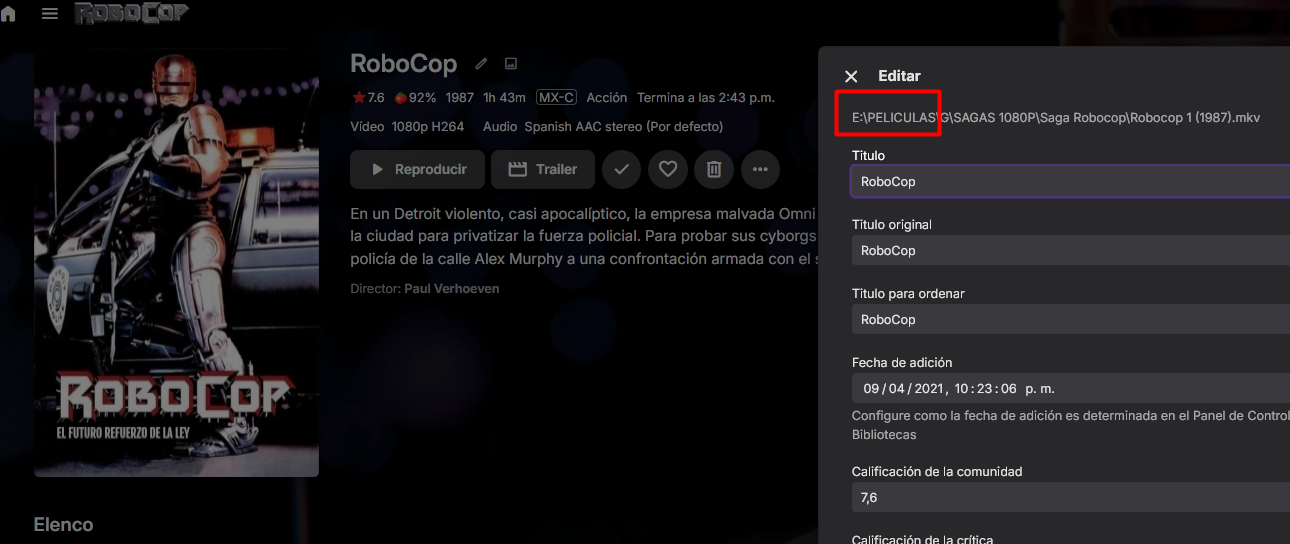Open the Trailer button
The image size is (1290, 544).
(x=542, y=169)
